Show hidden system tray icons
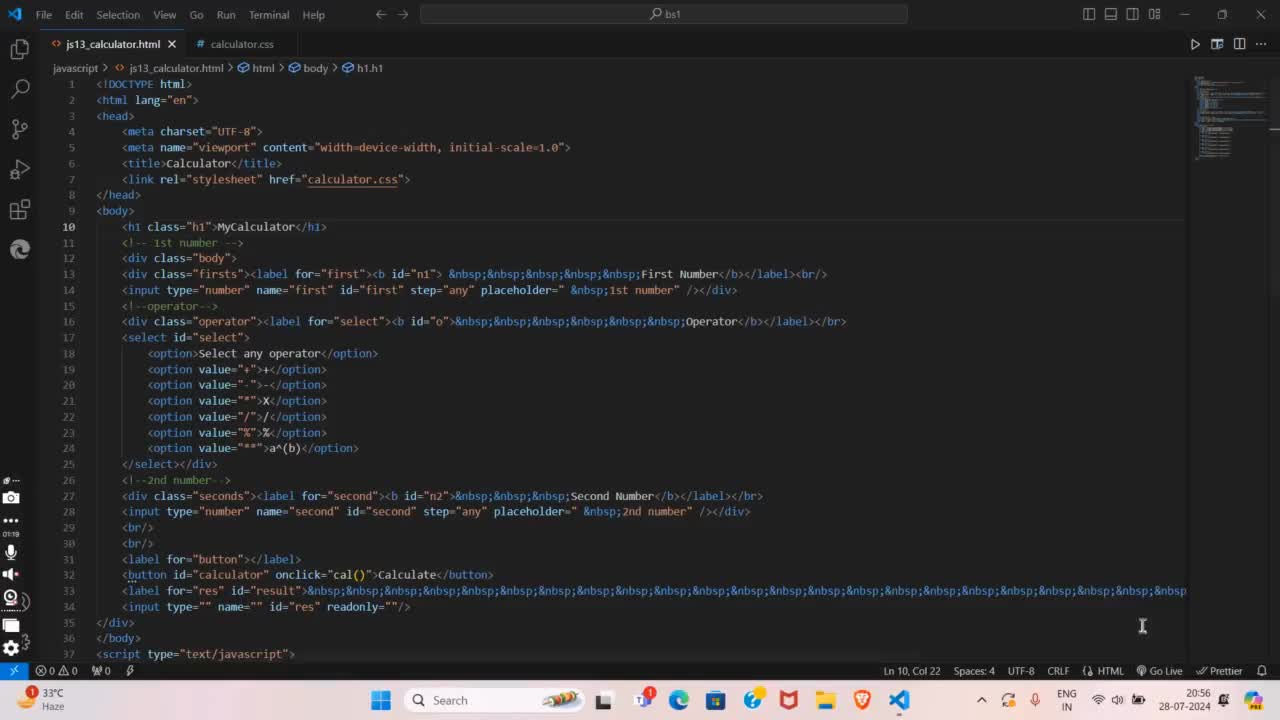This screenshot has width=1280, height=720. (981, 700)
